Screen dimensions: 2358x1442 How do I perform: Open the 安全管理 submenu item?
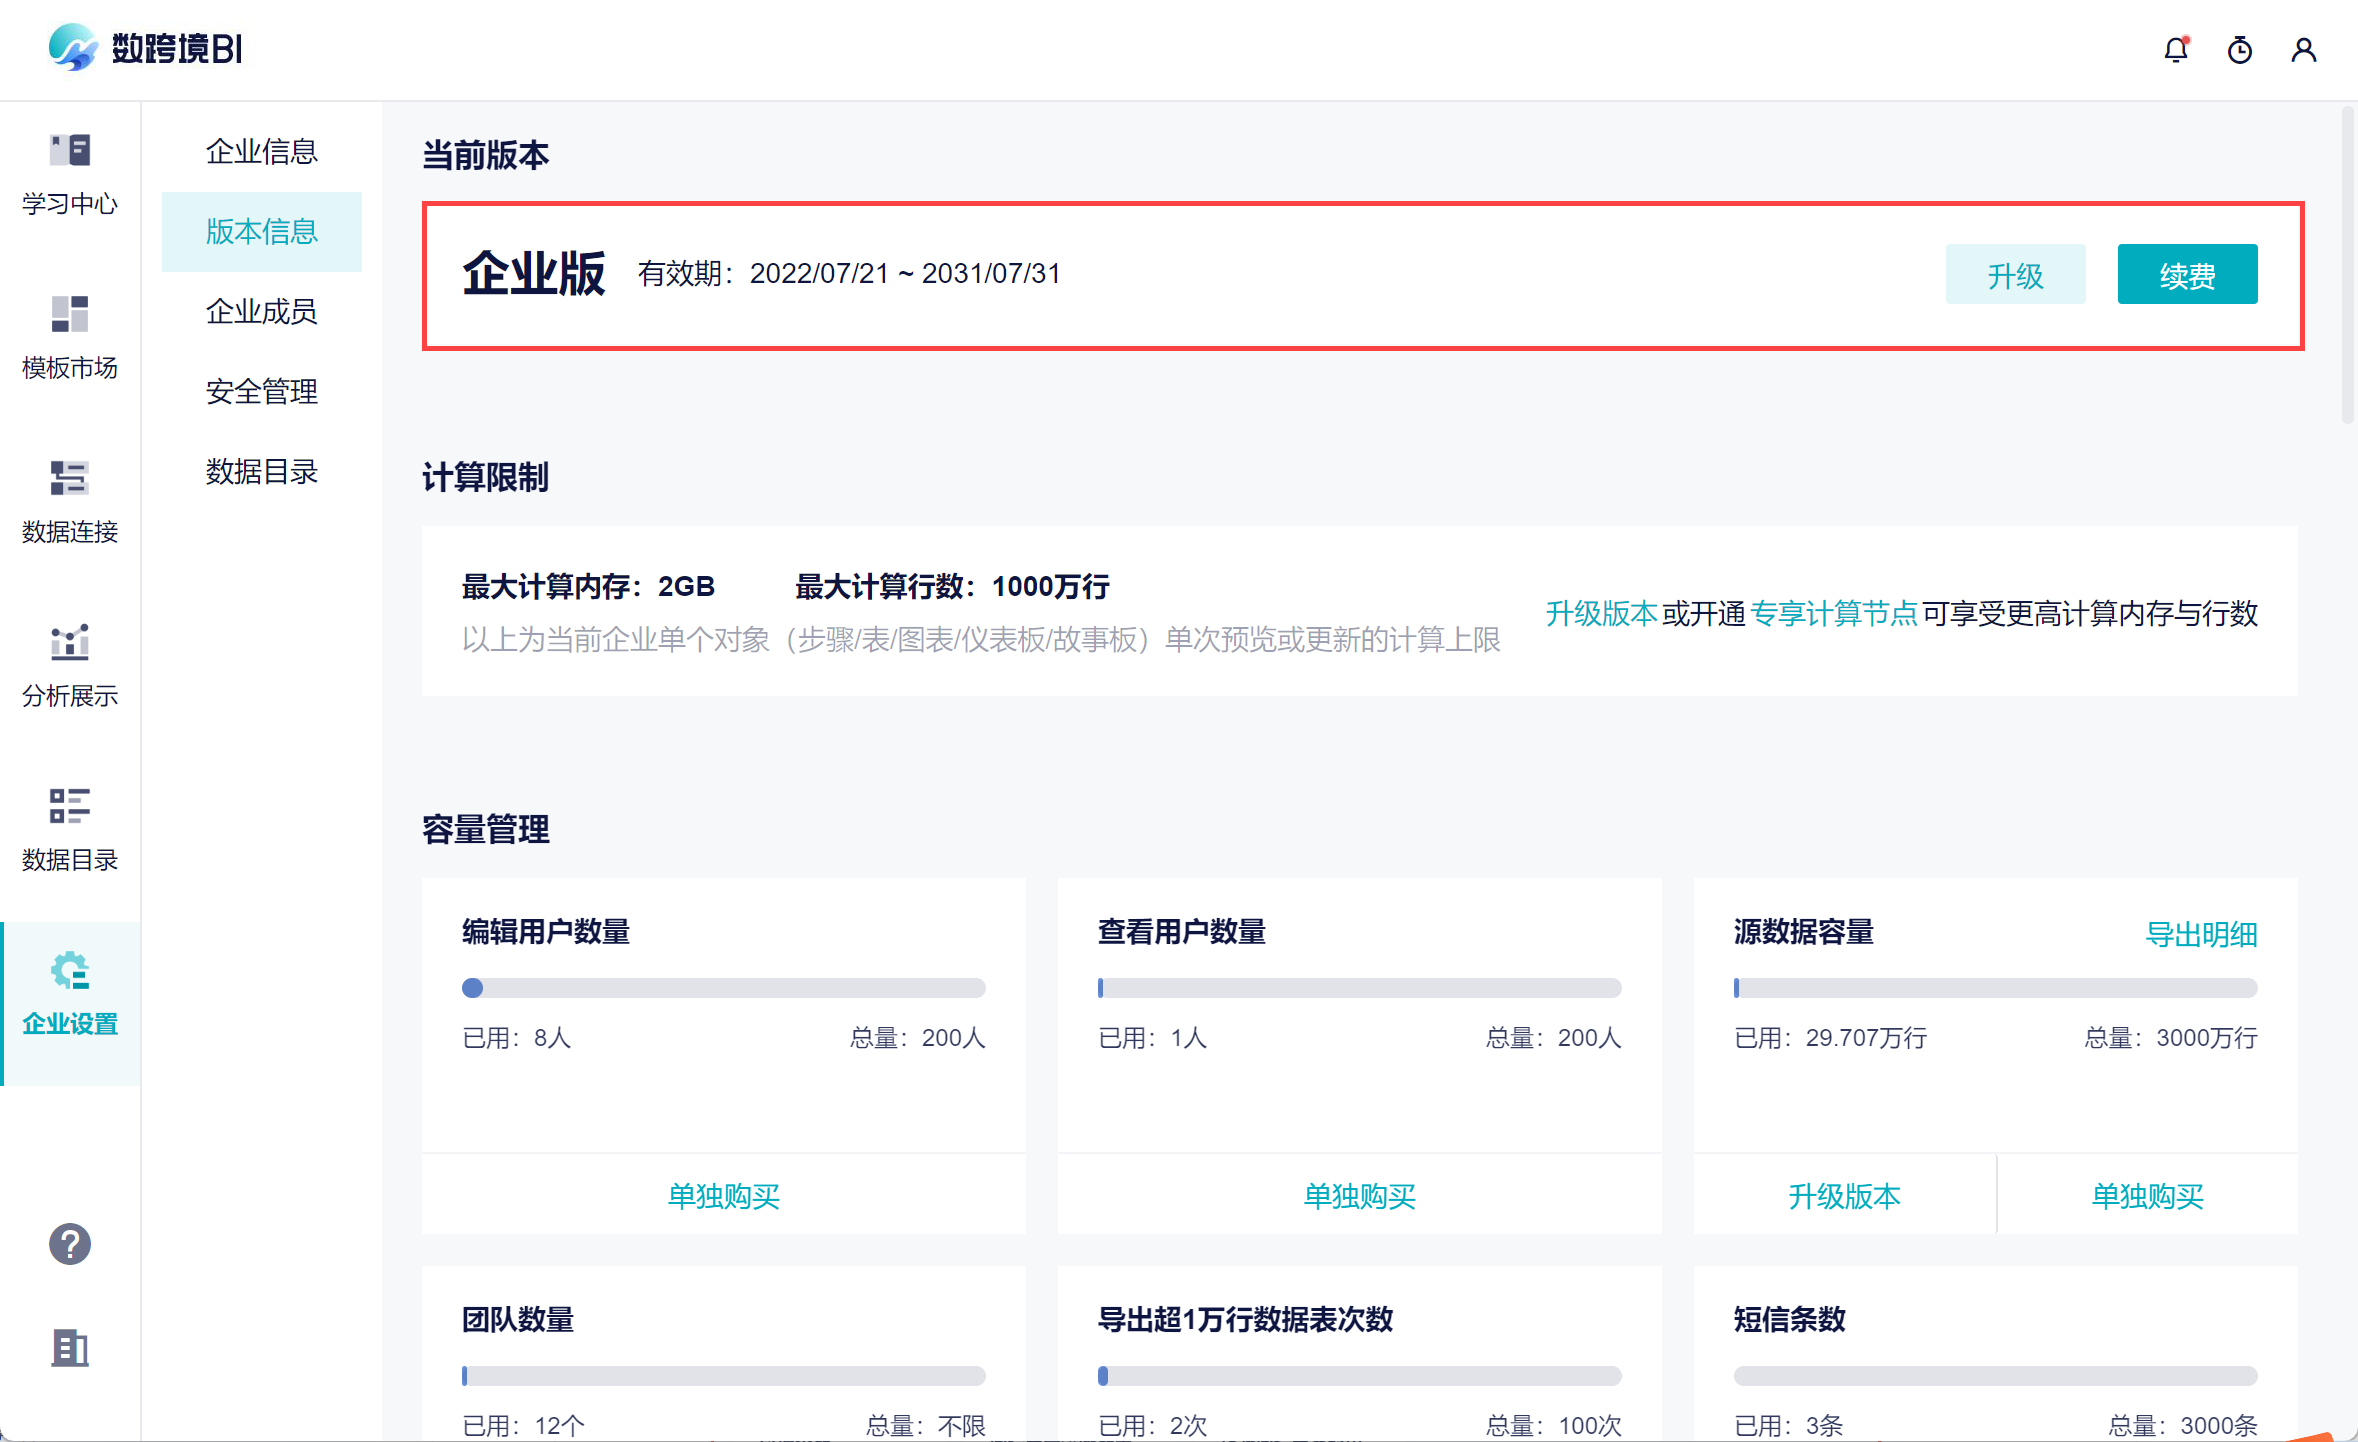pyautogui.click(x=261, y=392)
